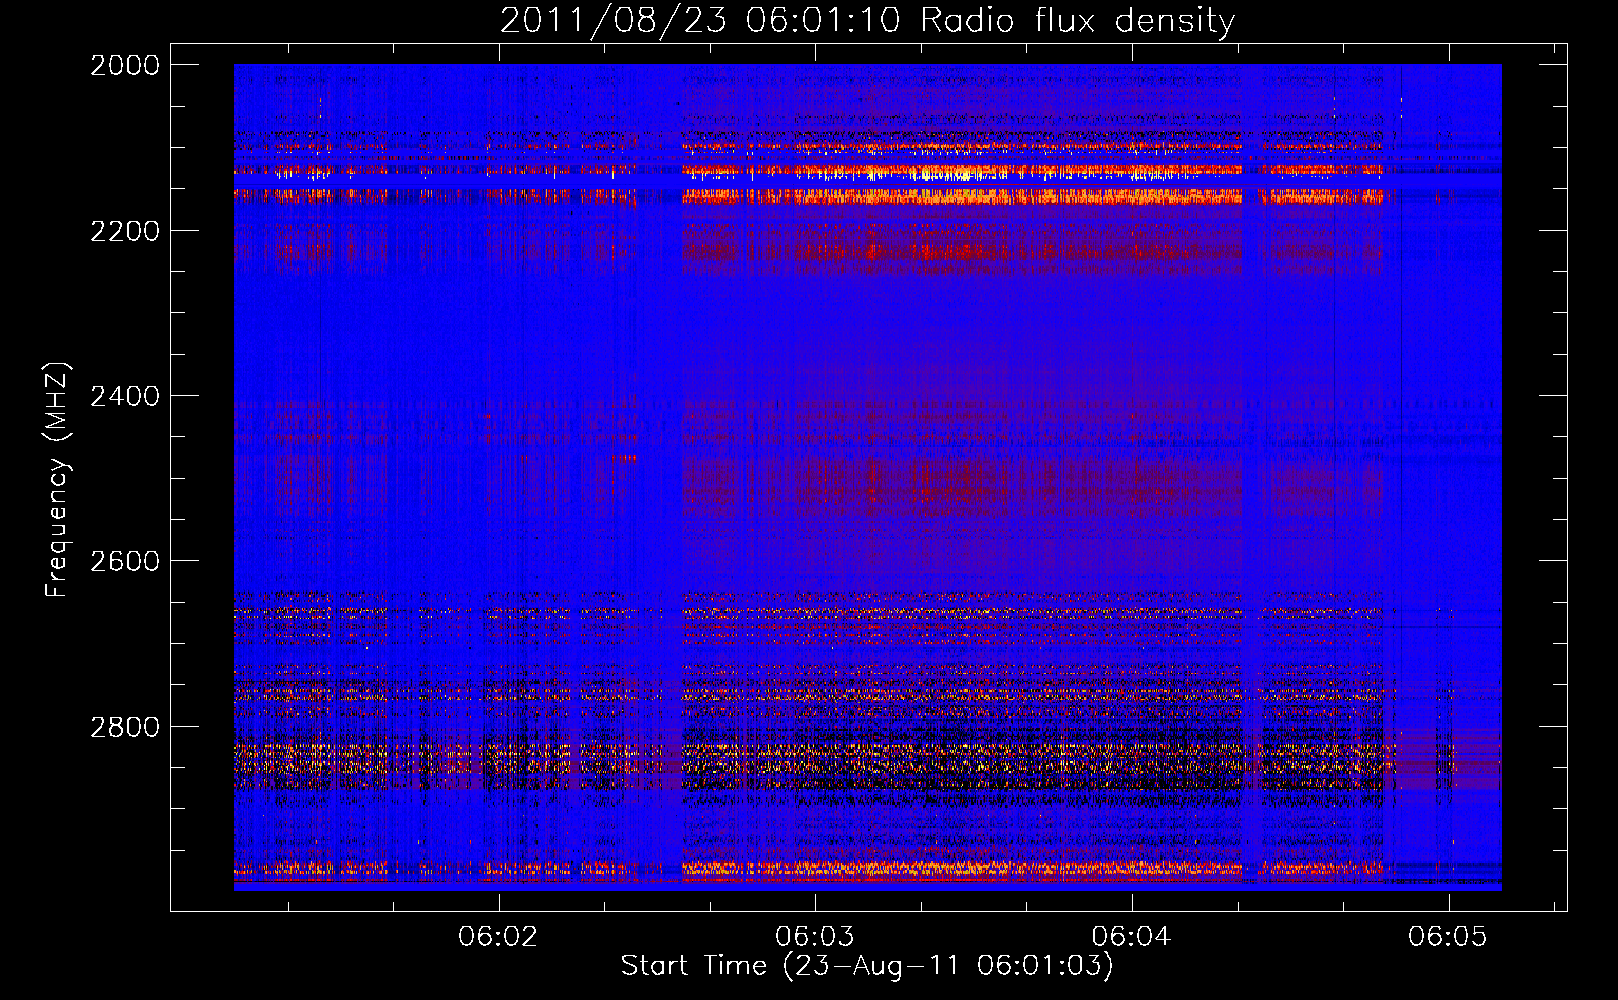Select the 2600 frequency tick label

pyautogui.click(x=125, y=561)
